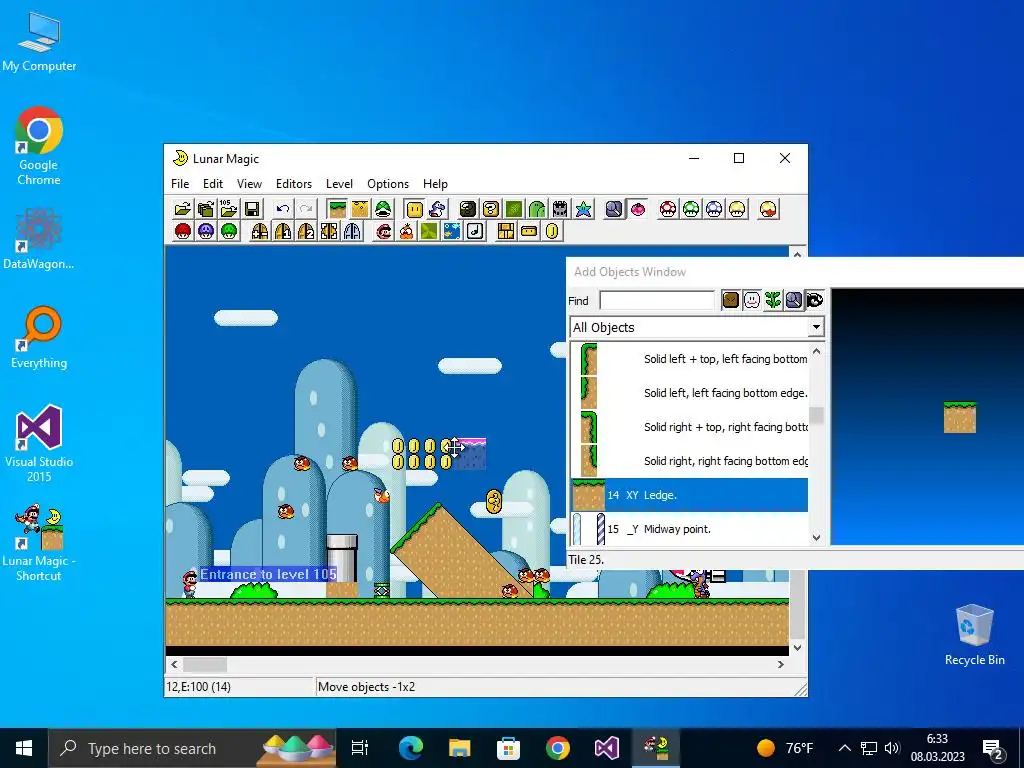Select the 'Ledge.' object row

690,495
